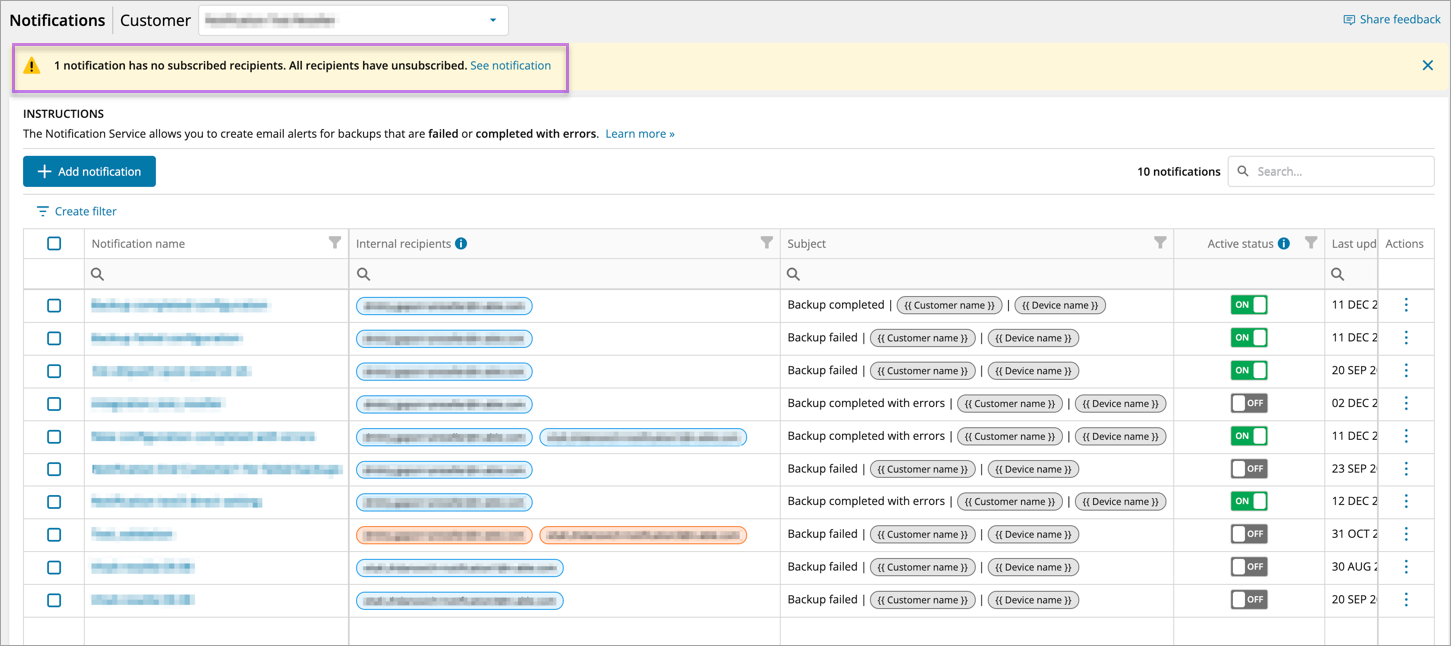Tick the checkbox for the Backup completed row
The width and height of the screenshot is (1451, 646).
click(54, 305)
